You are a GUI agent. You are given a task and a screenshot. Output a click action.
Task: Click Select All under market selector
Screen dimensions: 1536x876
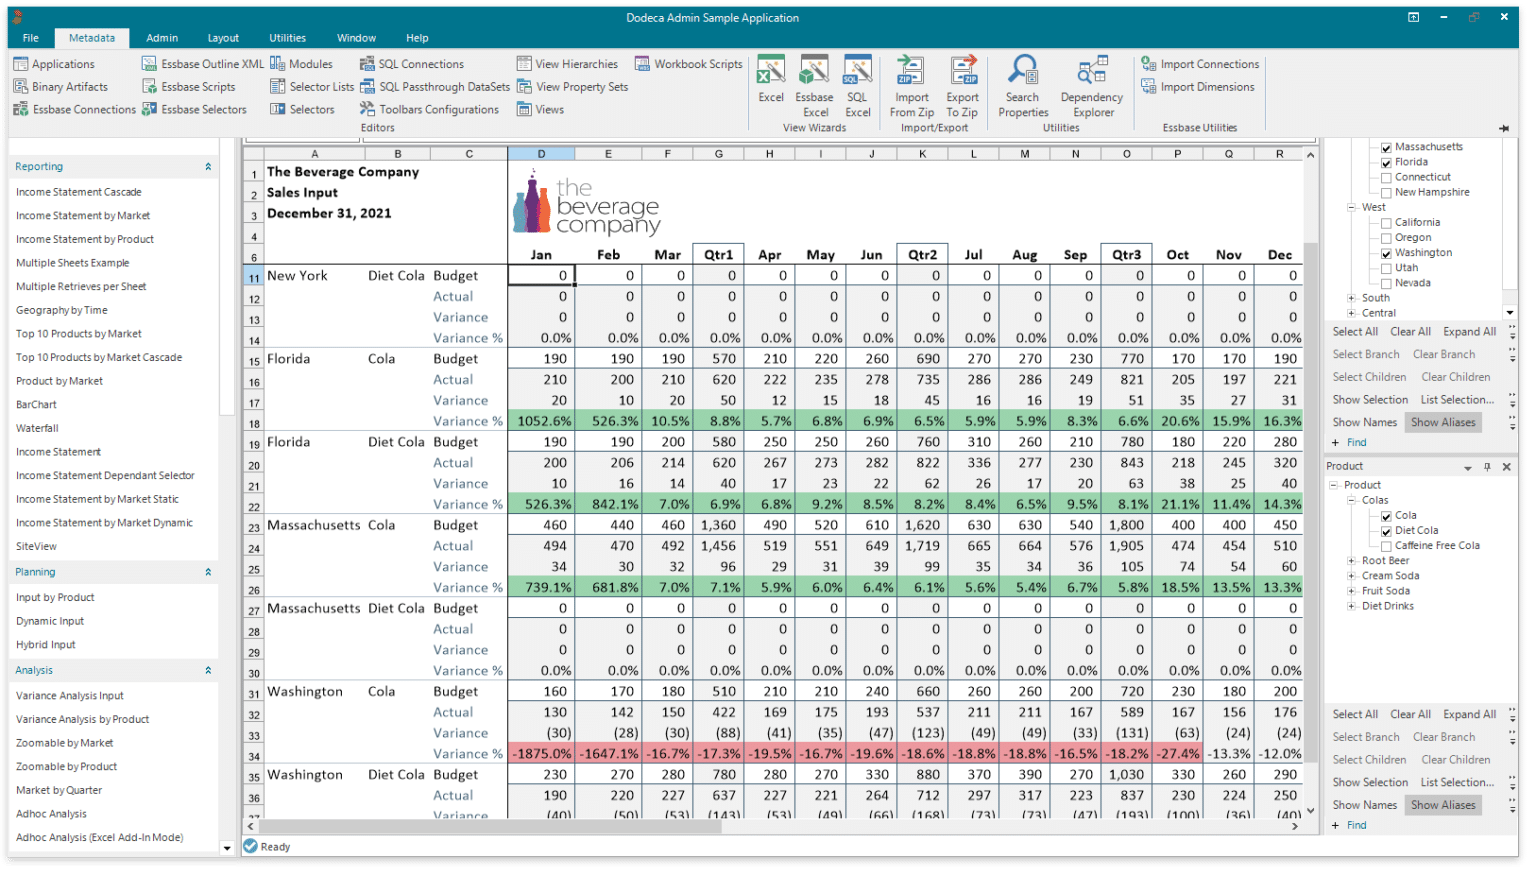[1355, 331]
